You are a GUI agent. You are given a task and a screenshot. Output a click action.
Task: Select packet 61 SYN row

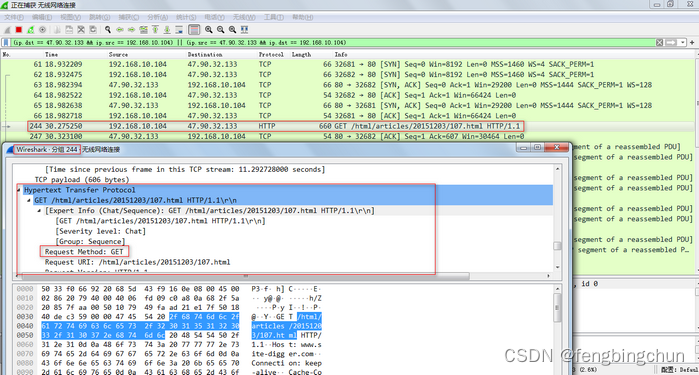(348, 64)
